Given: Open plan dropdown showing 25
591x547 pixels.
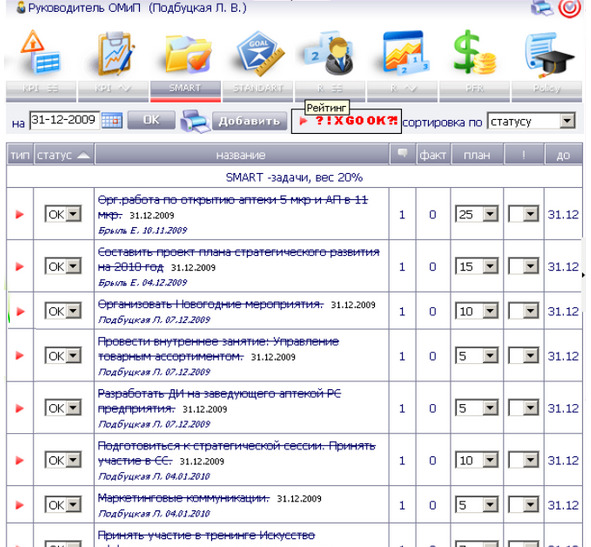Looking at the screenshot, I should pyautogui.click(x=477, y=214).
